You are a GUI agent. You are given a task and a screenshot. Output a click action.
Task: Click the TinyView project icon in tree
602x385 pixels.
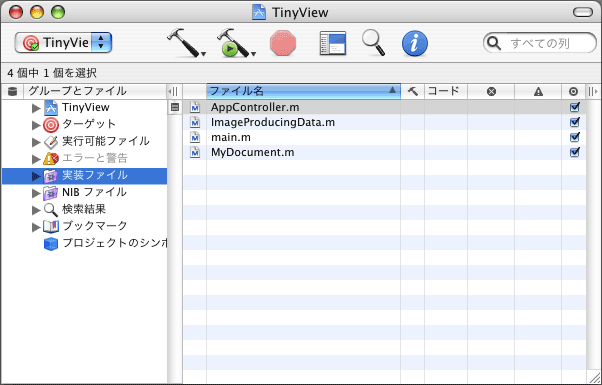(x=51, y=107)
